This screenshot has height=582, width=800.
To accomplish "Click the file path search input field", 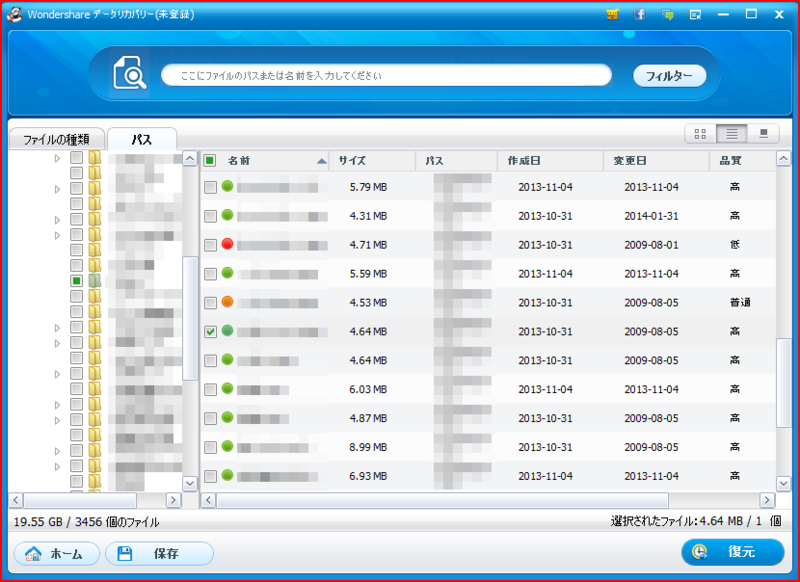I will [386, 75].
